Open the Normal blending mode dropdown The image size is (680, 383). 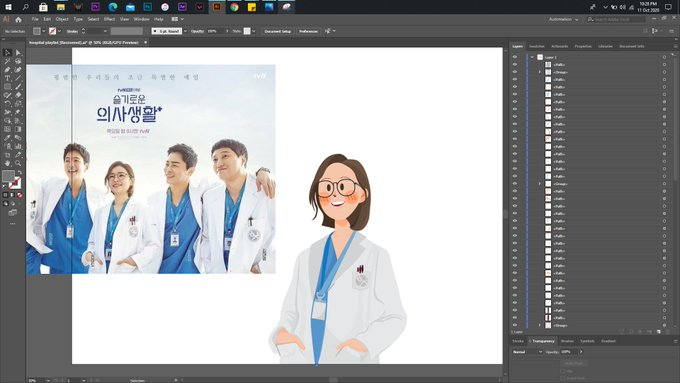[527, 352]
